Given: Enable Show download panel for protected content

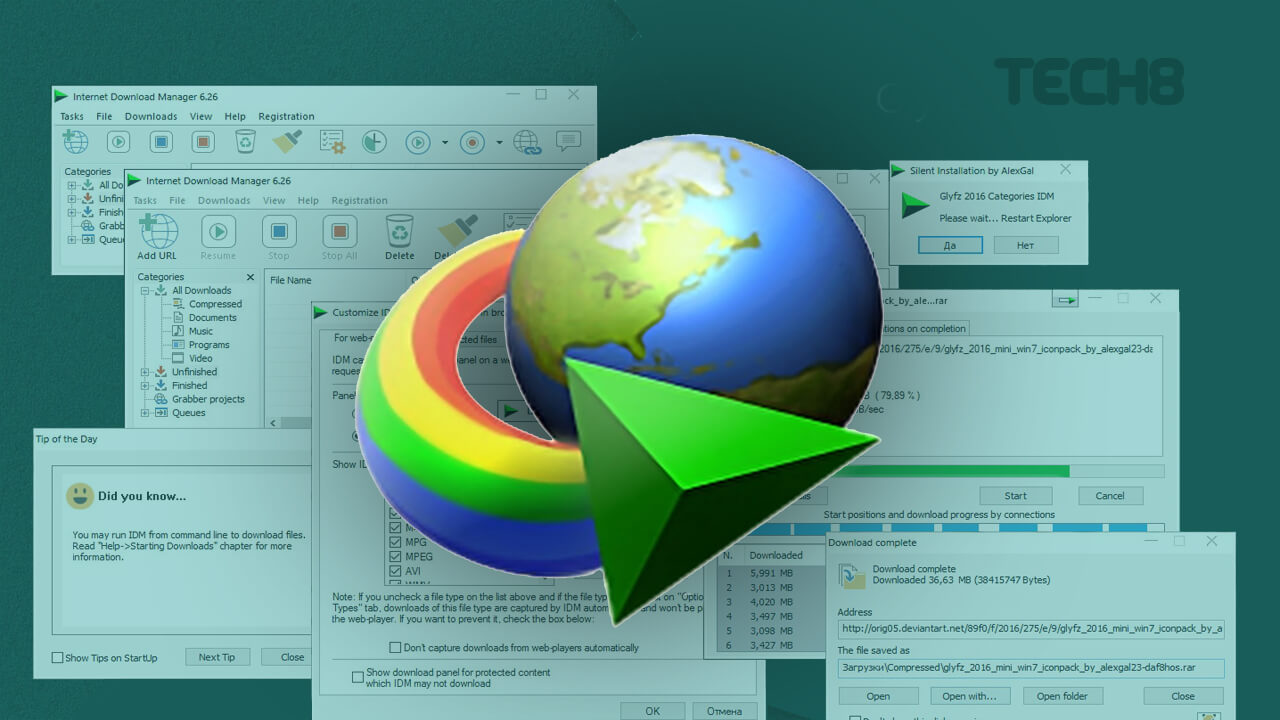Looking at the screenshot, I should [x=358, y=678].
